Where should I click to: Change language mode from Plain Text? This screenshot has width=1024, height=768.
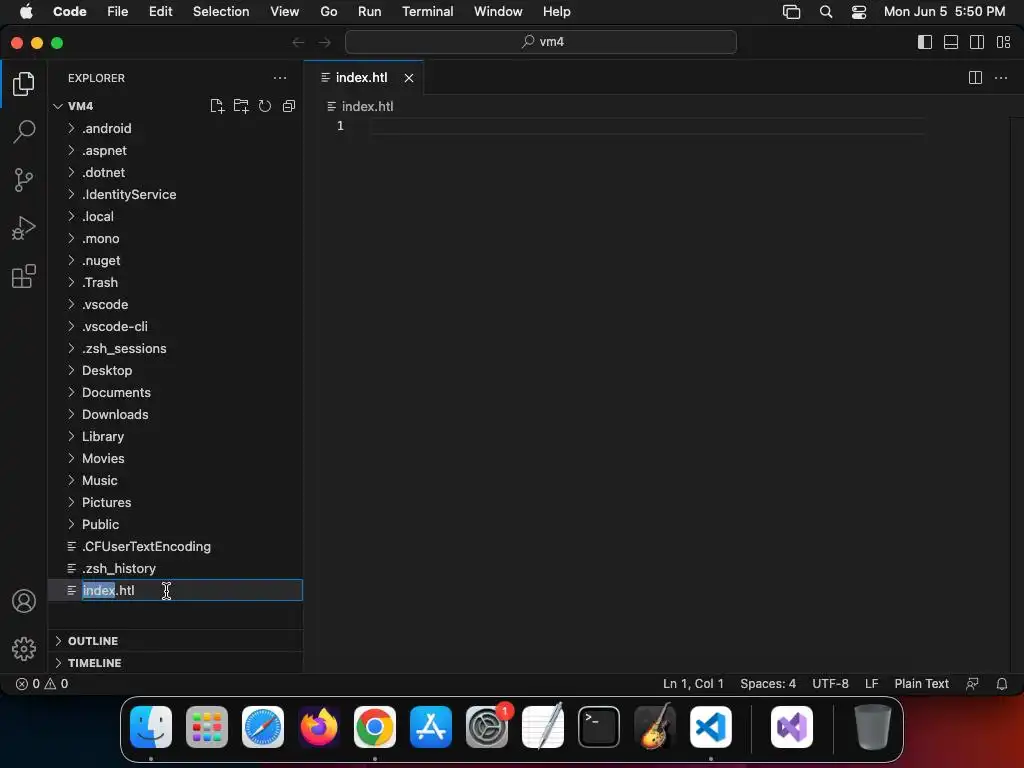921,684
